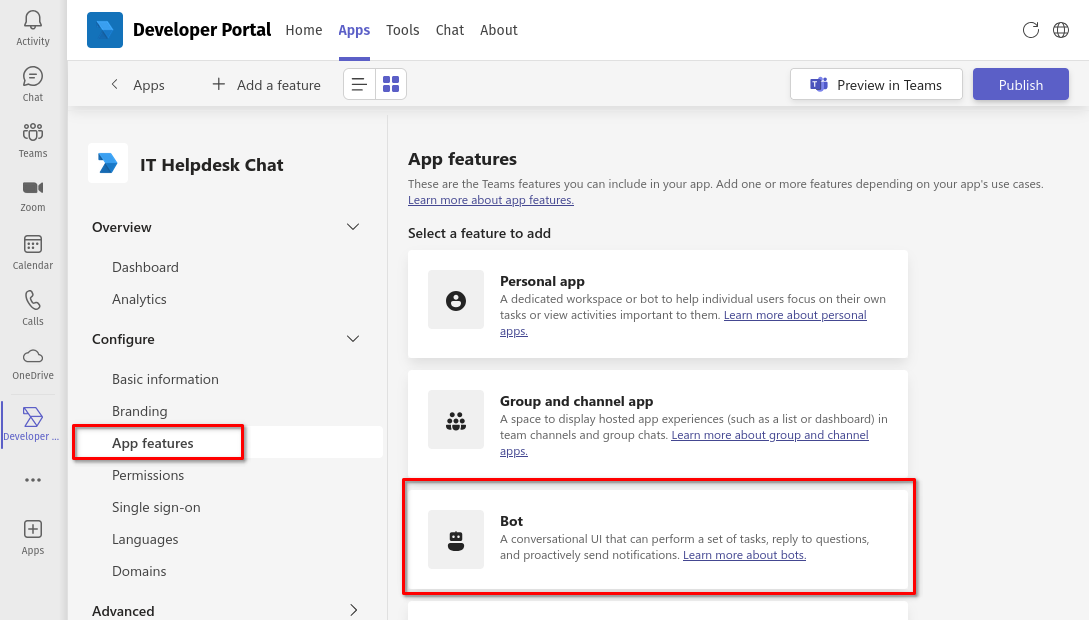Open the Languages page

click(145, 539)
